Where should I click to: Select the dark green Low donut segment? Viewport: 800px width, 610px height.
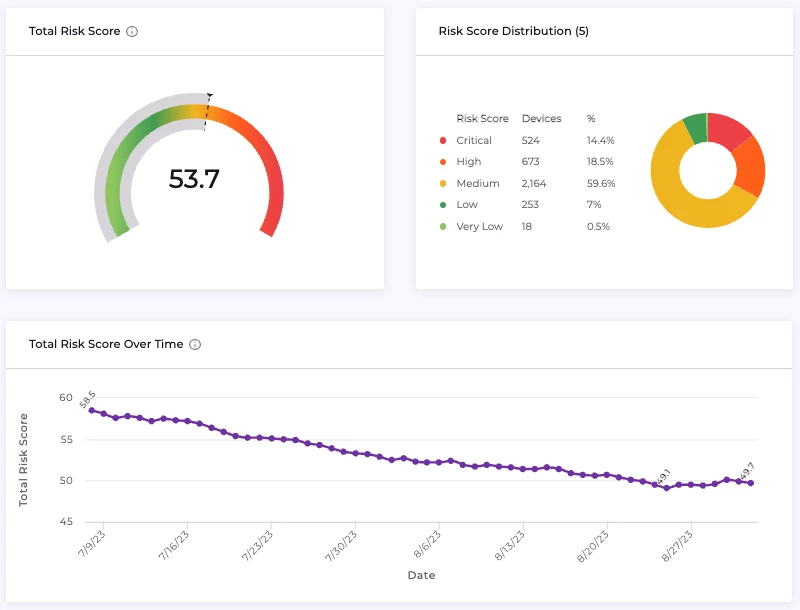pyautogui.click(x=694, y=128)
